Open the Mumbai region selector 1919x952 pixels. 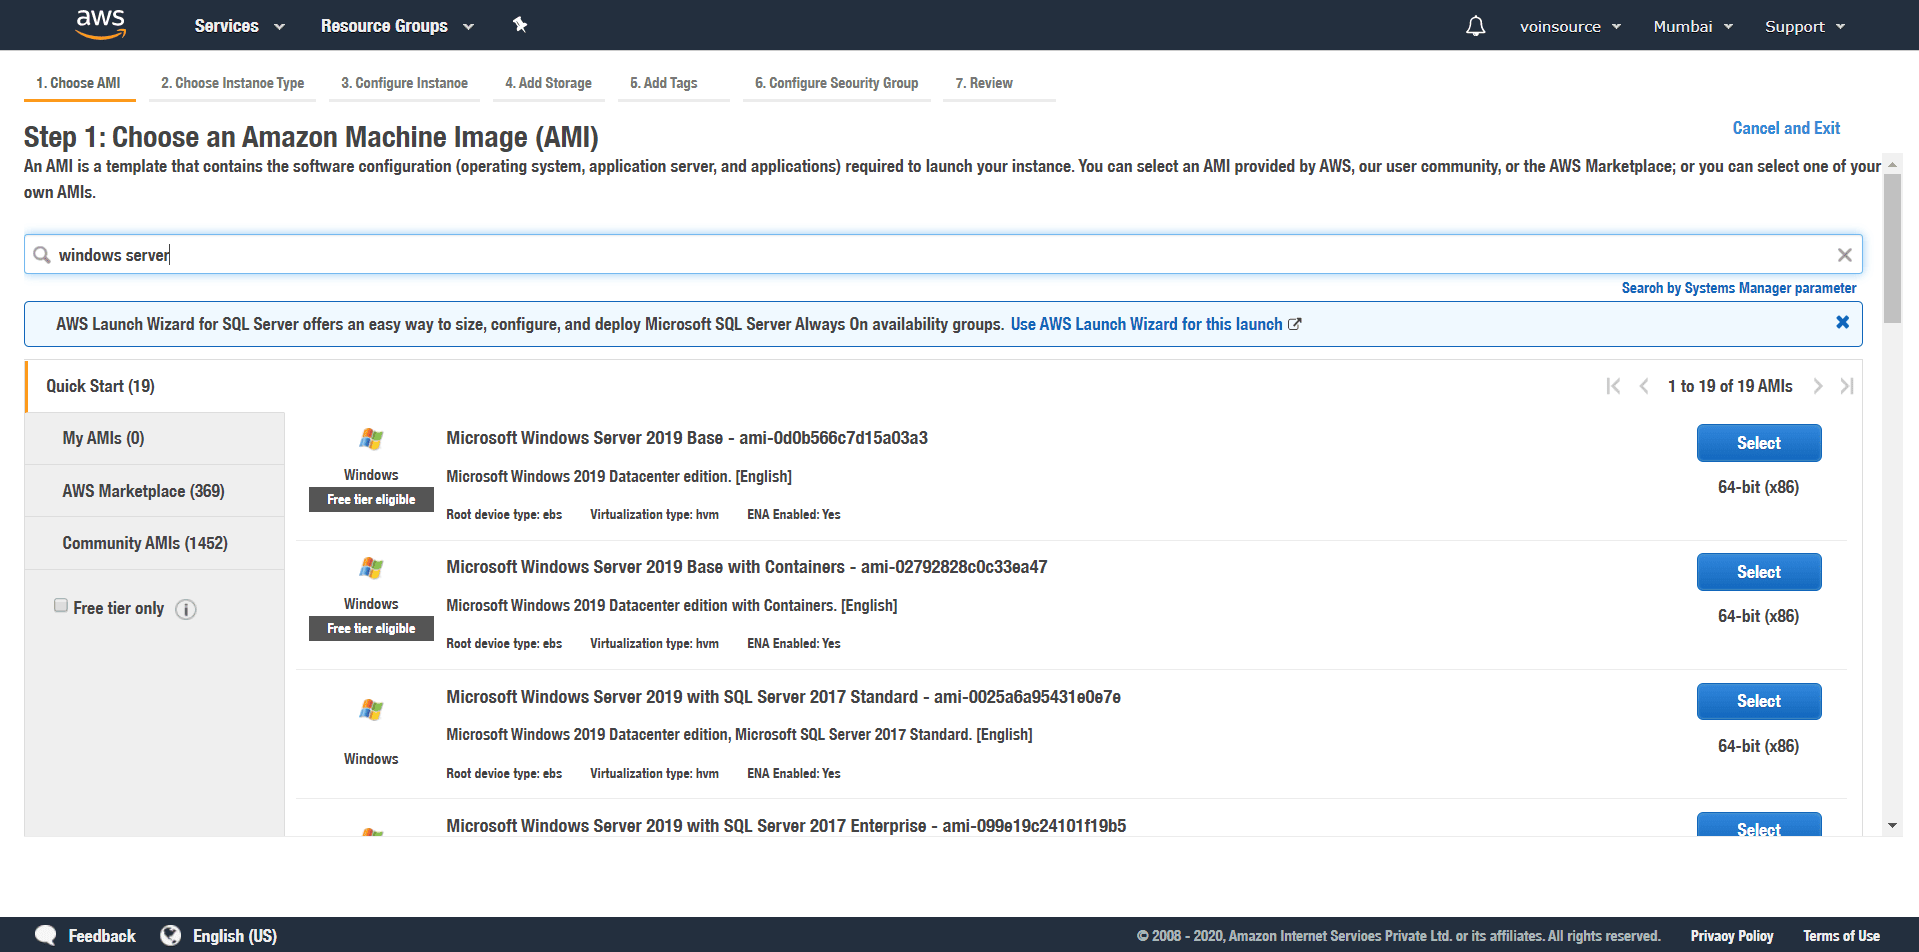tap(1693, 26)
